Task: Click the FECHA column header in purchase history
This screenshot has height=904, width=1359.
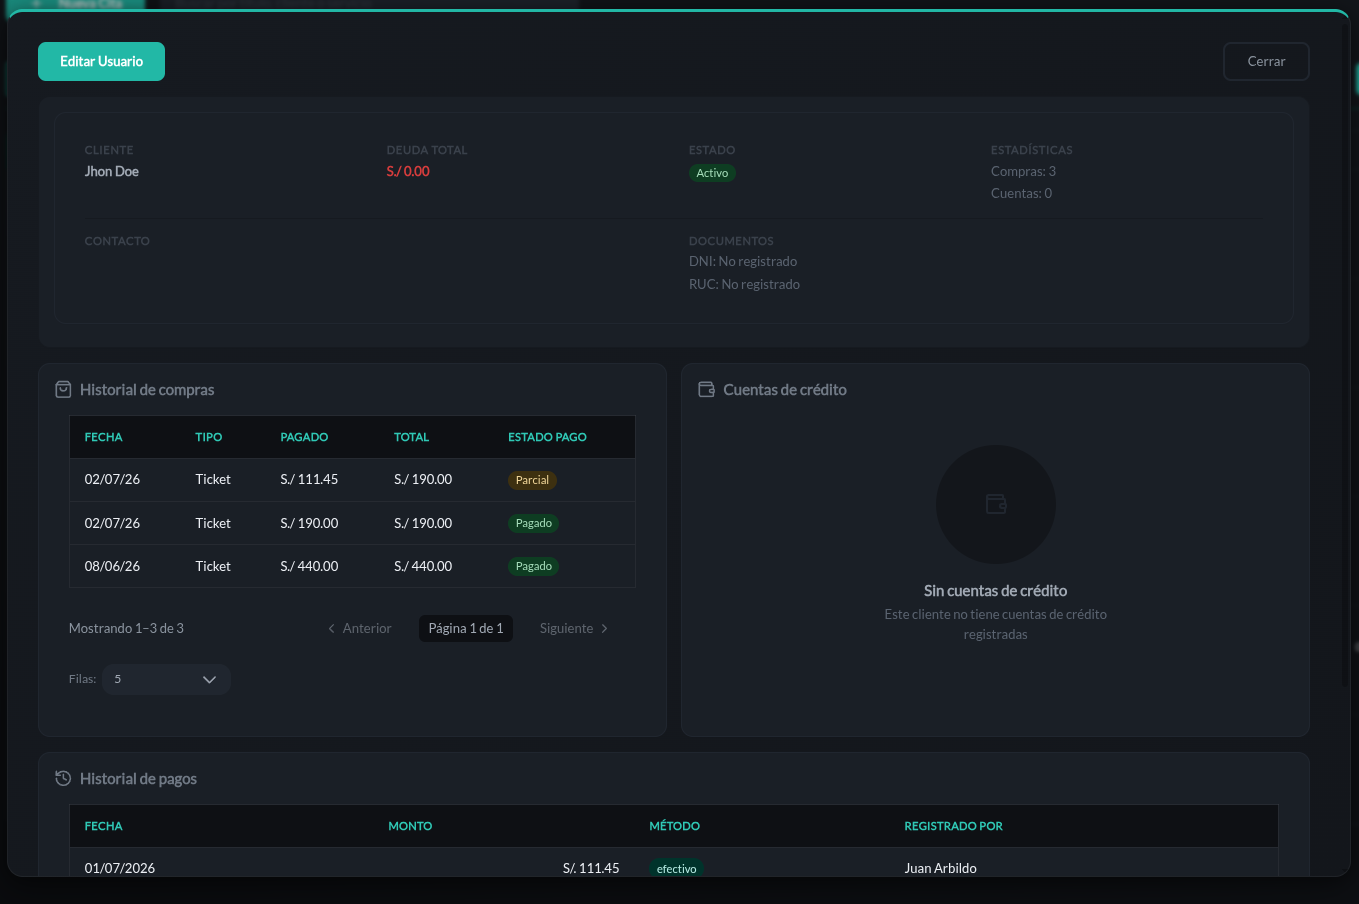Action: pyautogui.click(x=103, y=437)
